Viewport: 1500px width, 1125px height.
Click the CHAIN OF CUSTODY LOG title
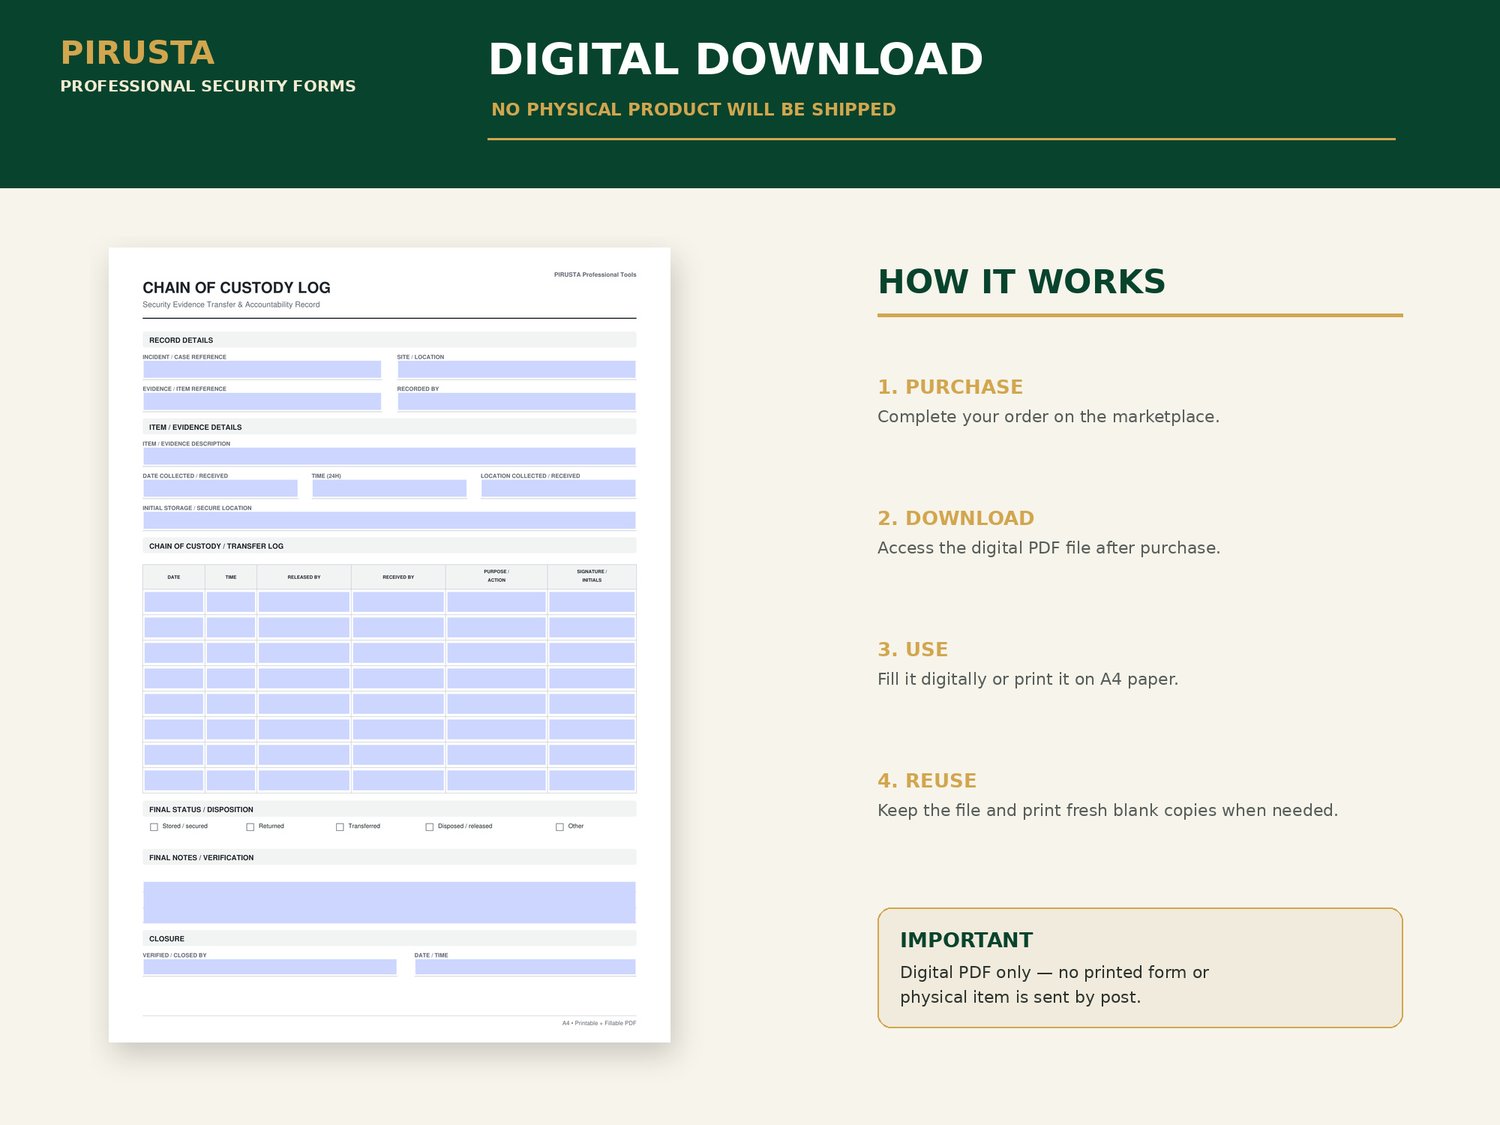(236, 288)
